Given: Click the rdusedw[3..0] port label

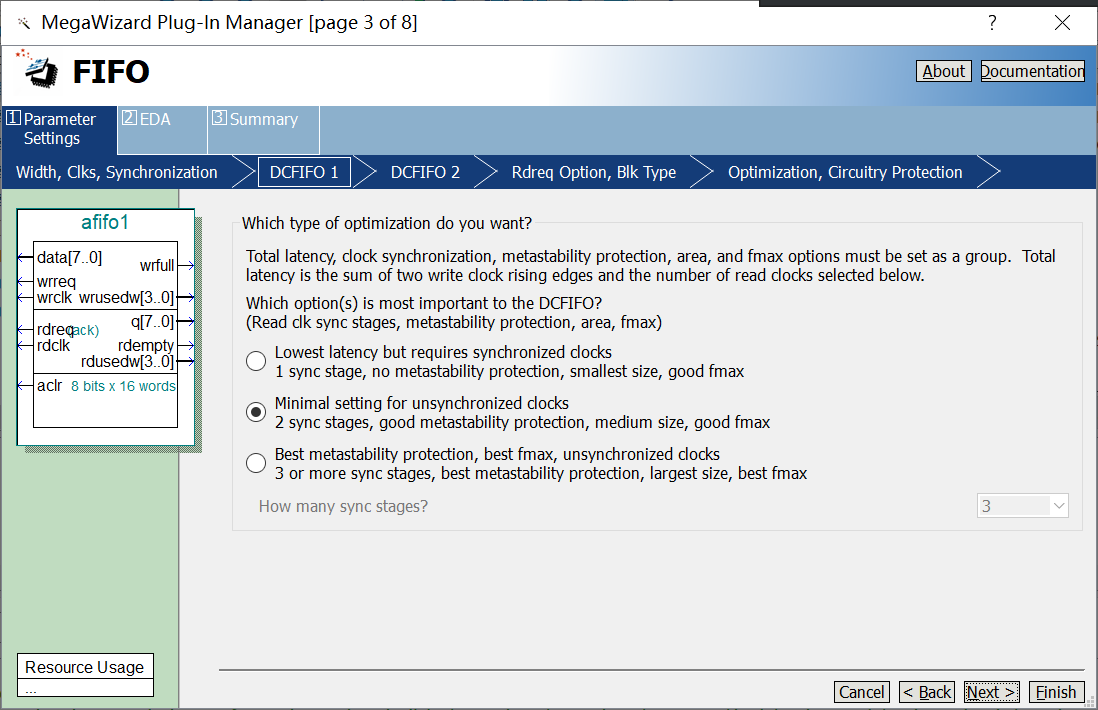Looking at the screenshot, I should point(127,361).
